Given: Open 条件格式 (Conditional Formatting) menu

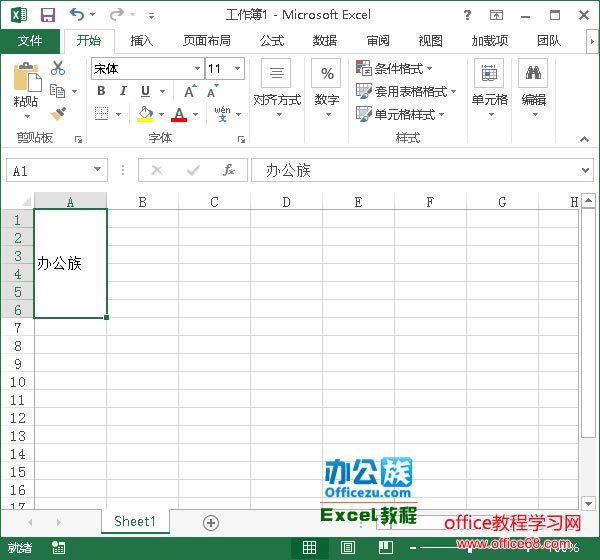Looking at the screenshot, I should click(394, 69).
